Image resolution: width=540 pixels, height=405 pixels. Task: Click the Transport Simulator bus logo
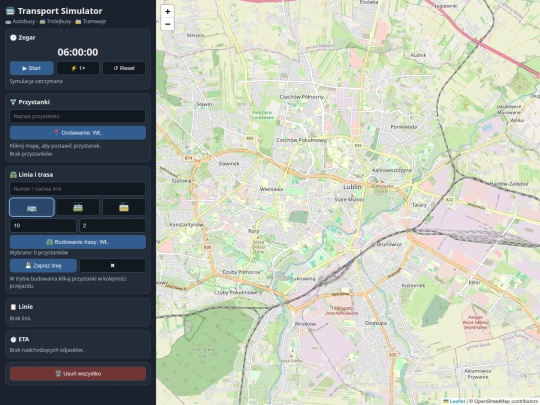[10, 11]
